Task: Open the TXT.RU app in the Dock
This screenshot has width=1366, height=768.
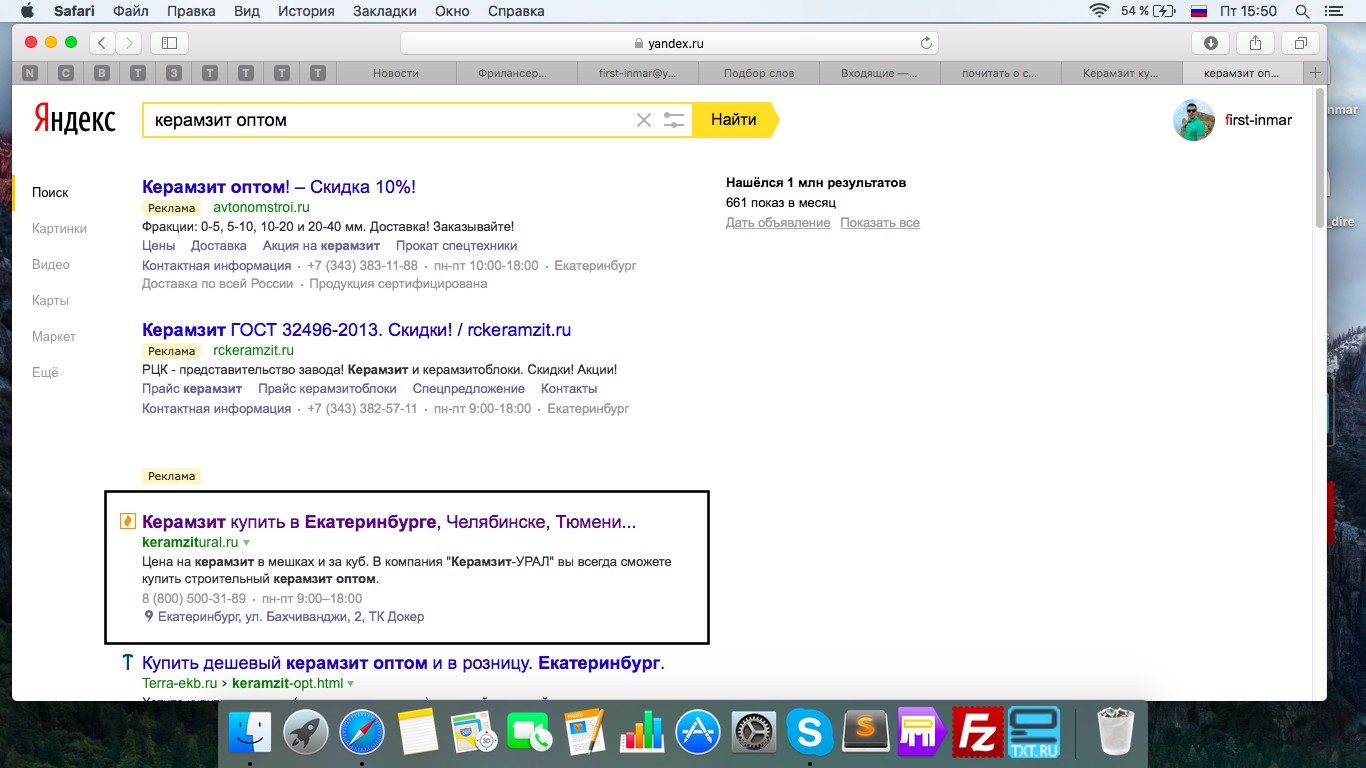Action: (1033, 733)
